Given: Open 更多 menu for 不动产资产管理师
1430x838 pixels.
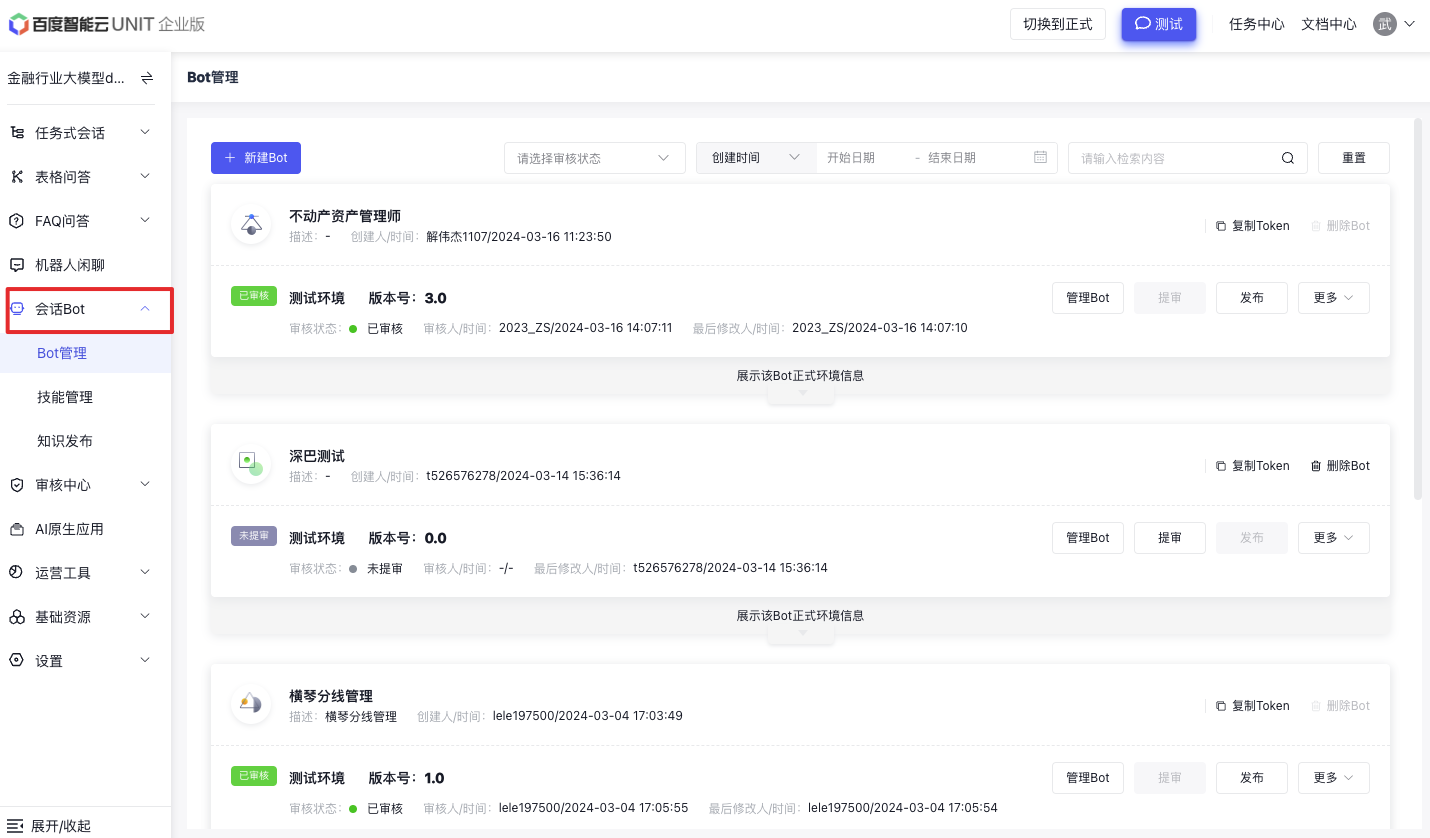Looking at the screenshot, I should pos(1334,298).
